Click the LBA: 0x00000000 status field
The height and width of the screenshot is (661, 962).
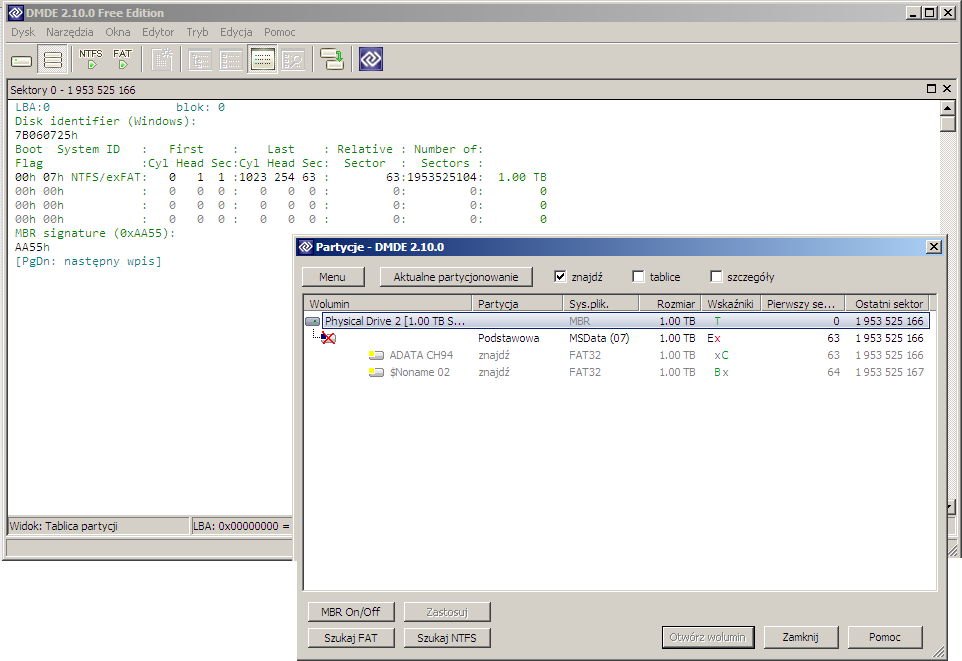coord(242,526)
